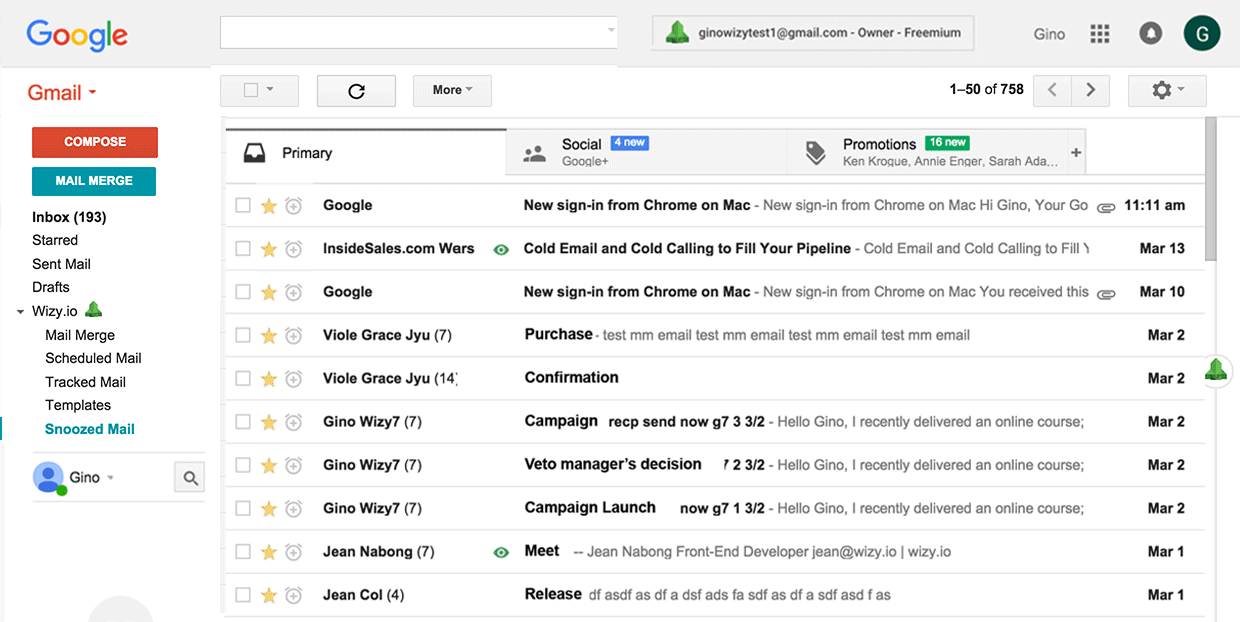Screen dimensions: 1240x622
Task: Switch to the Primary tab
Action: tap(366, 153)
